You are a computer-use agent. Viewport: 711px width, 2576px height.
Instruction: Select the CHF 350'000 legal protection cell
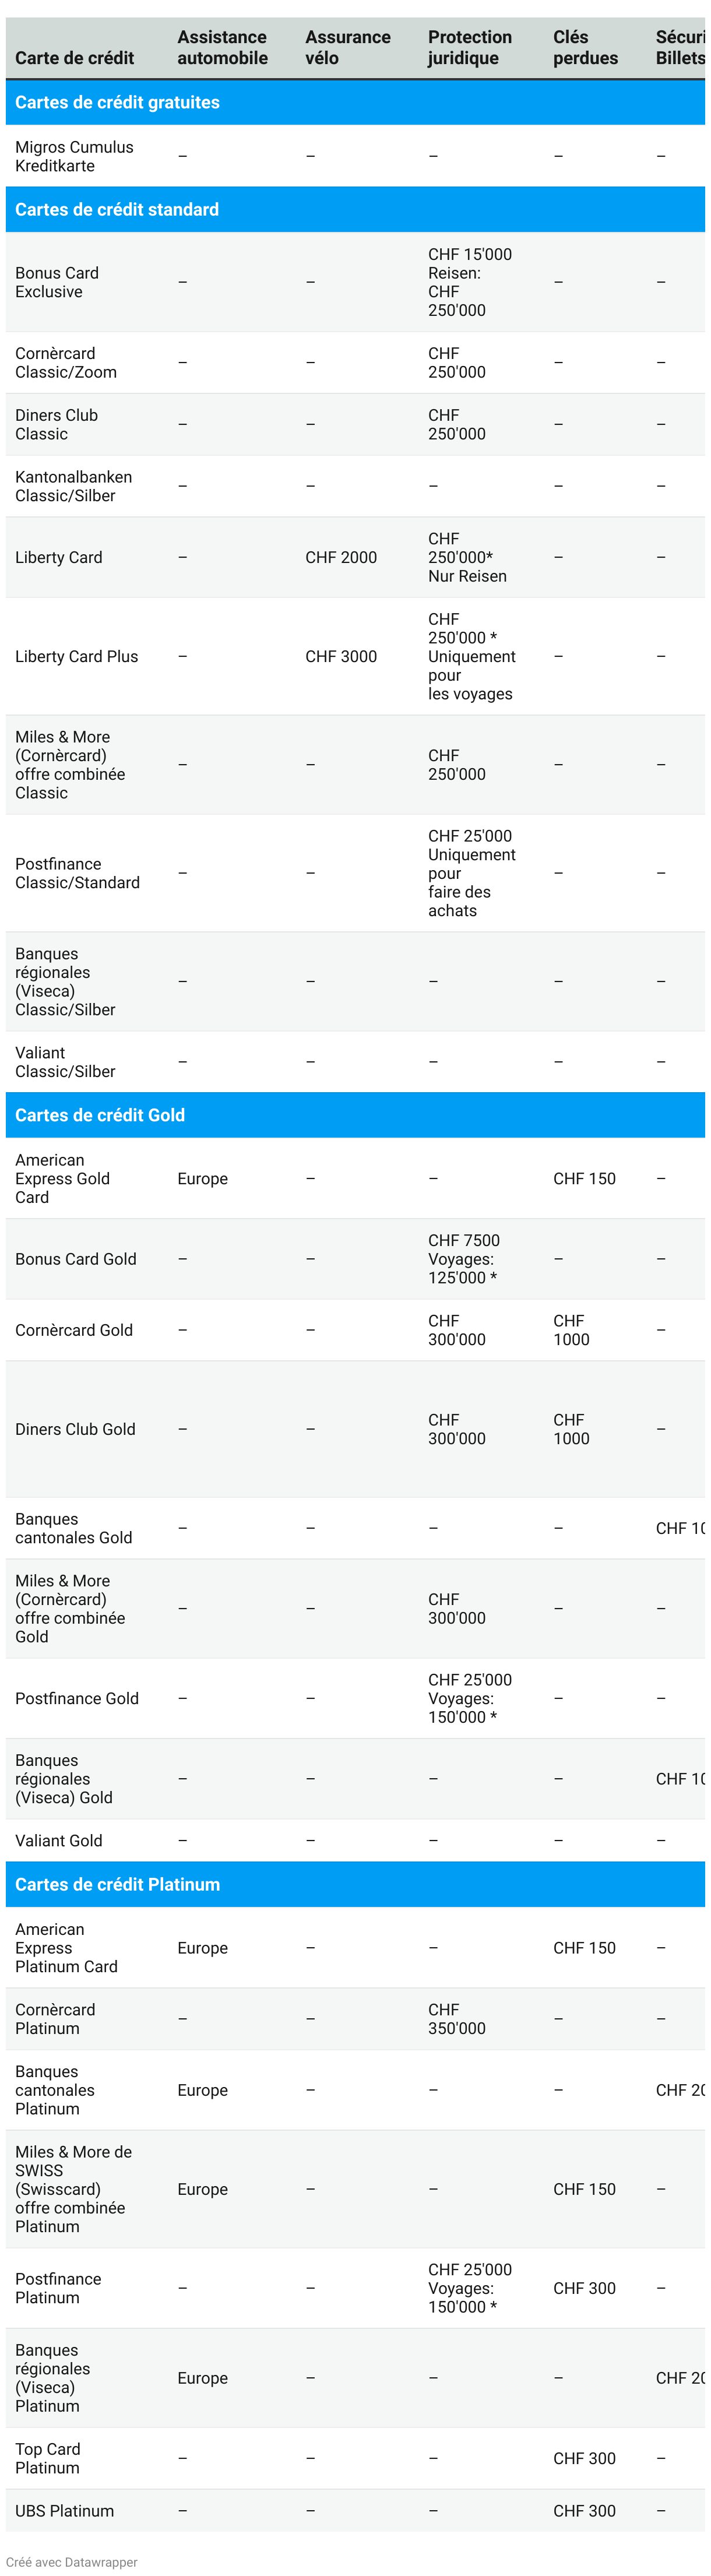[457, 2019]
